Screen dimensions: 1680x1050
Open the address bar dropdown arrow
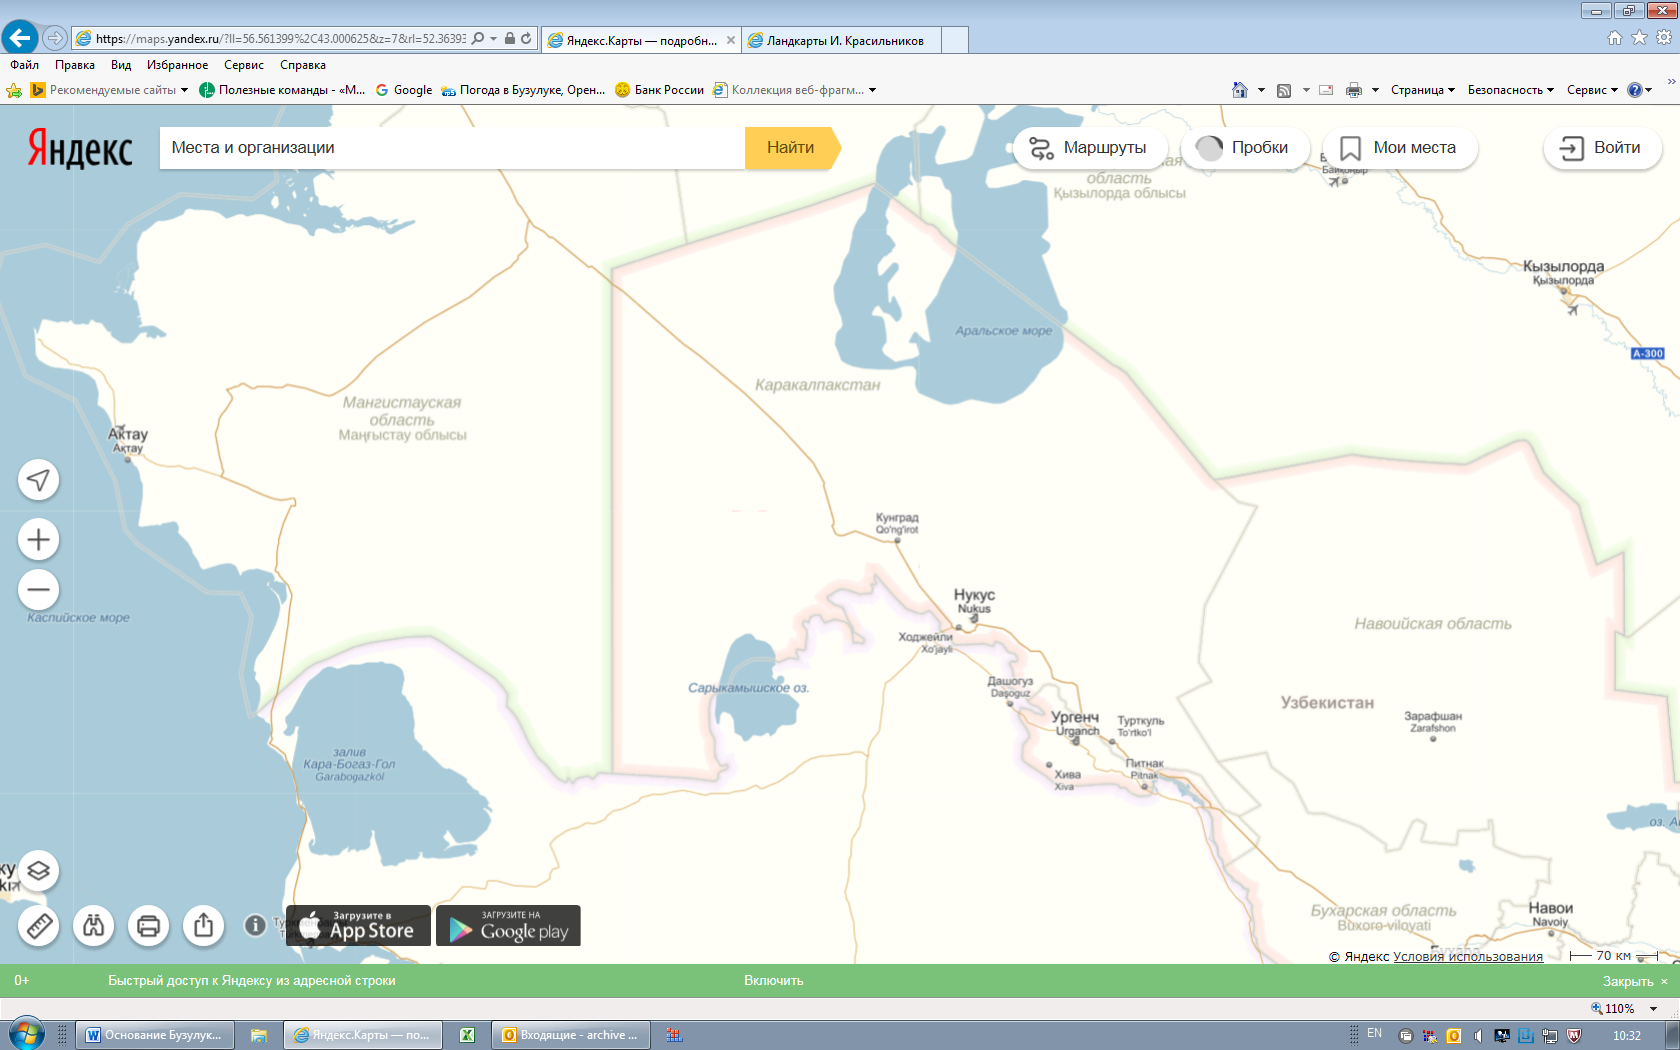494,38
